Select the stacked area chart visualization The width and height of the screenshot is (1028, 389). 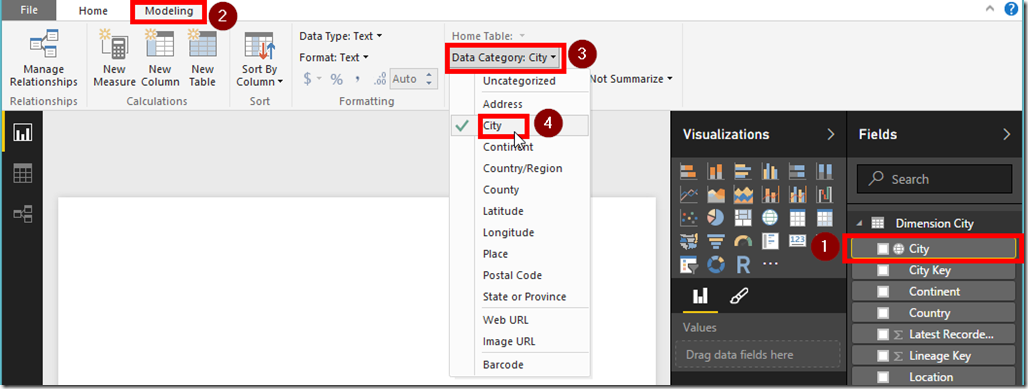tap(743, 195)
